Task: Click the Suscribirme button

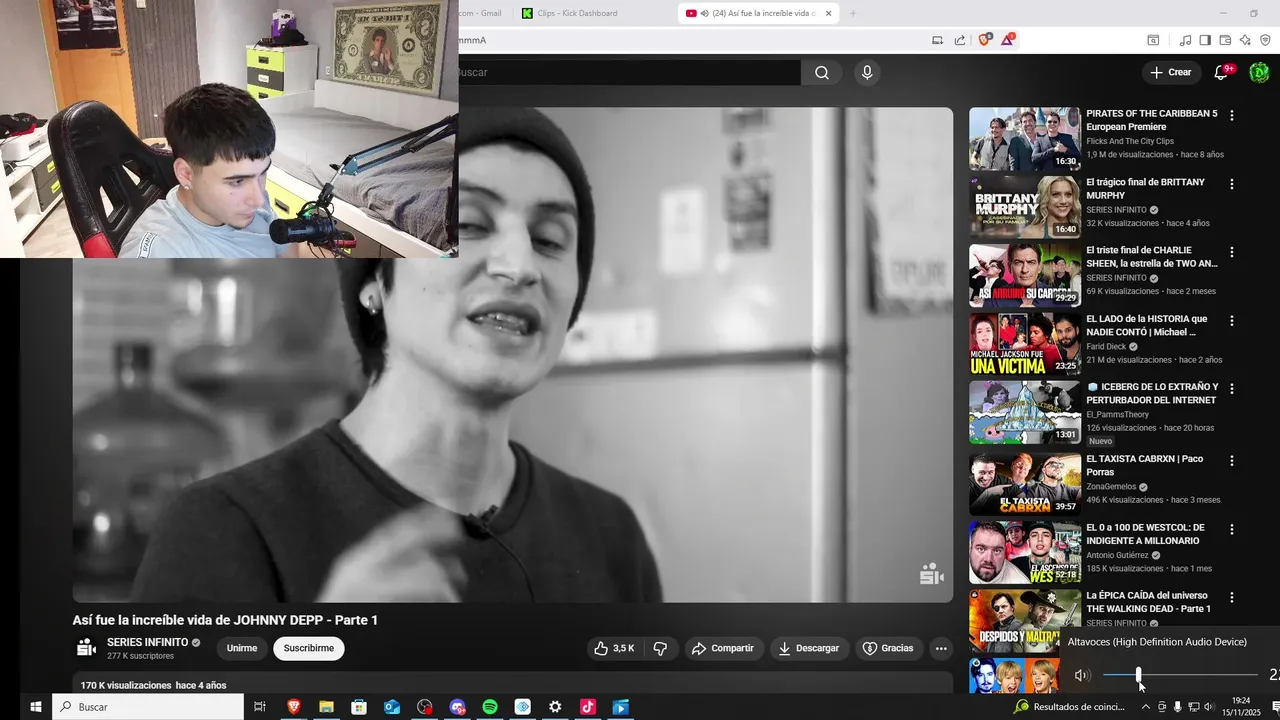Action: 309,648
